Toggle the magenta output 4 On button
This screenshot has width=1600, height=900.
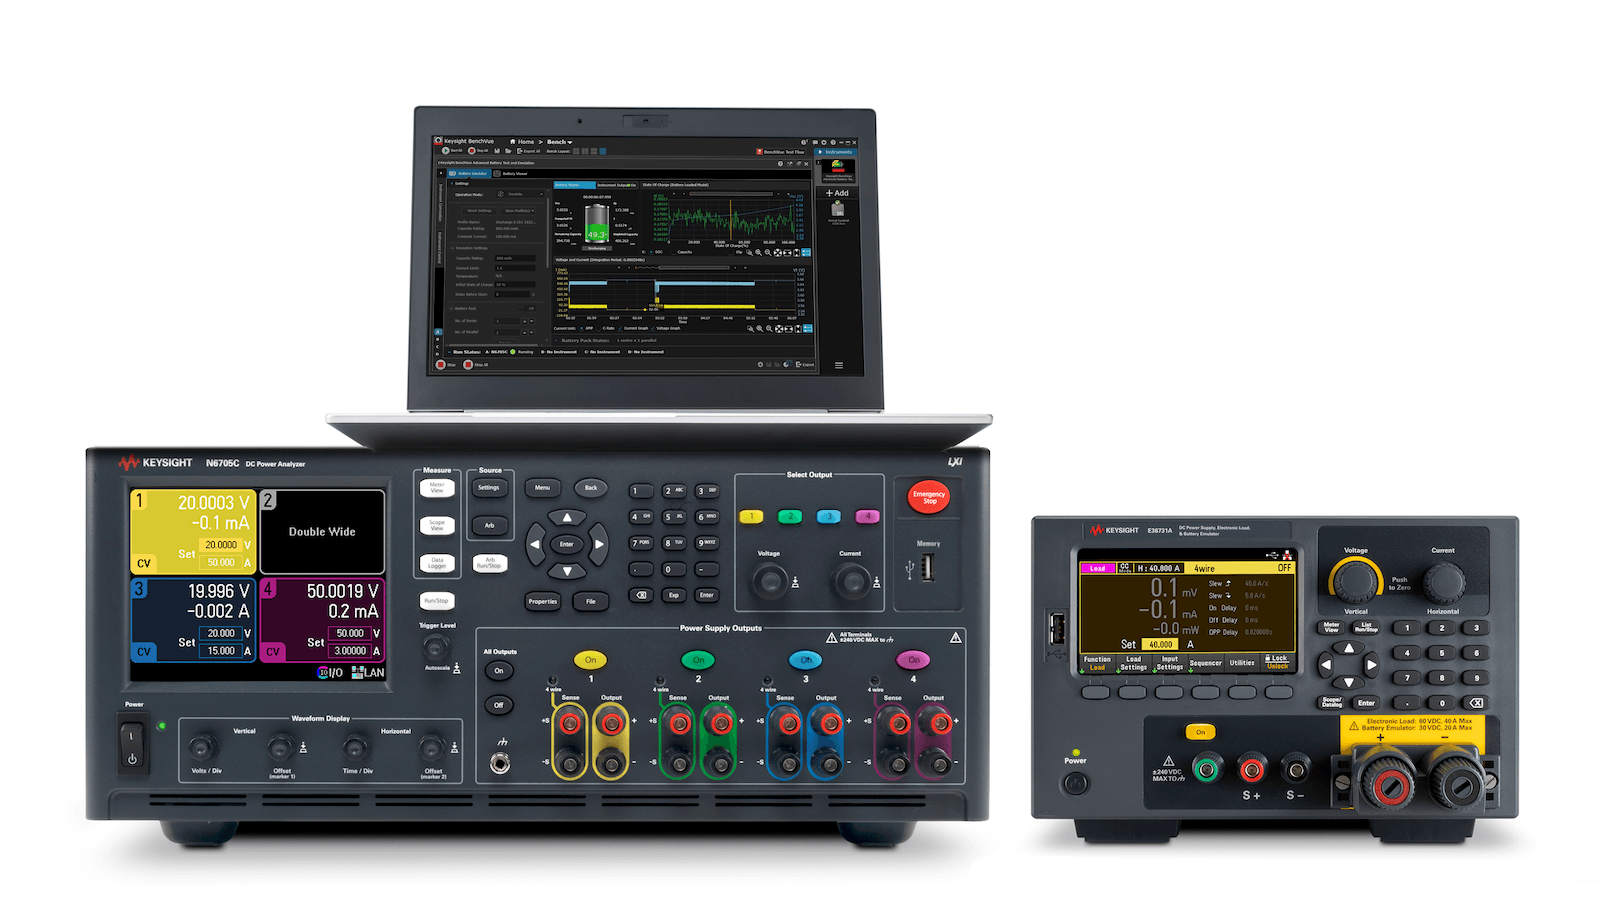(913, 660)
